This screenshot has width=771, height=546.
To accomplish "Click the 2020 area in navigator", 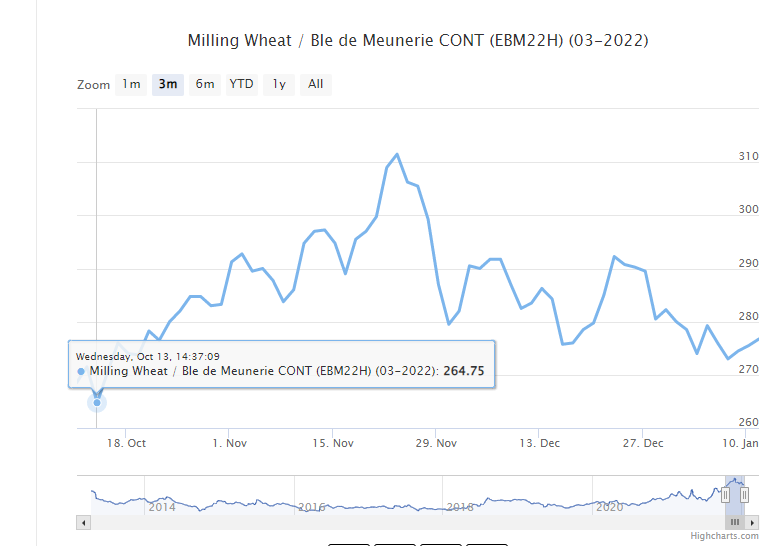I will coord(609,507).
